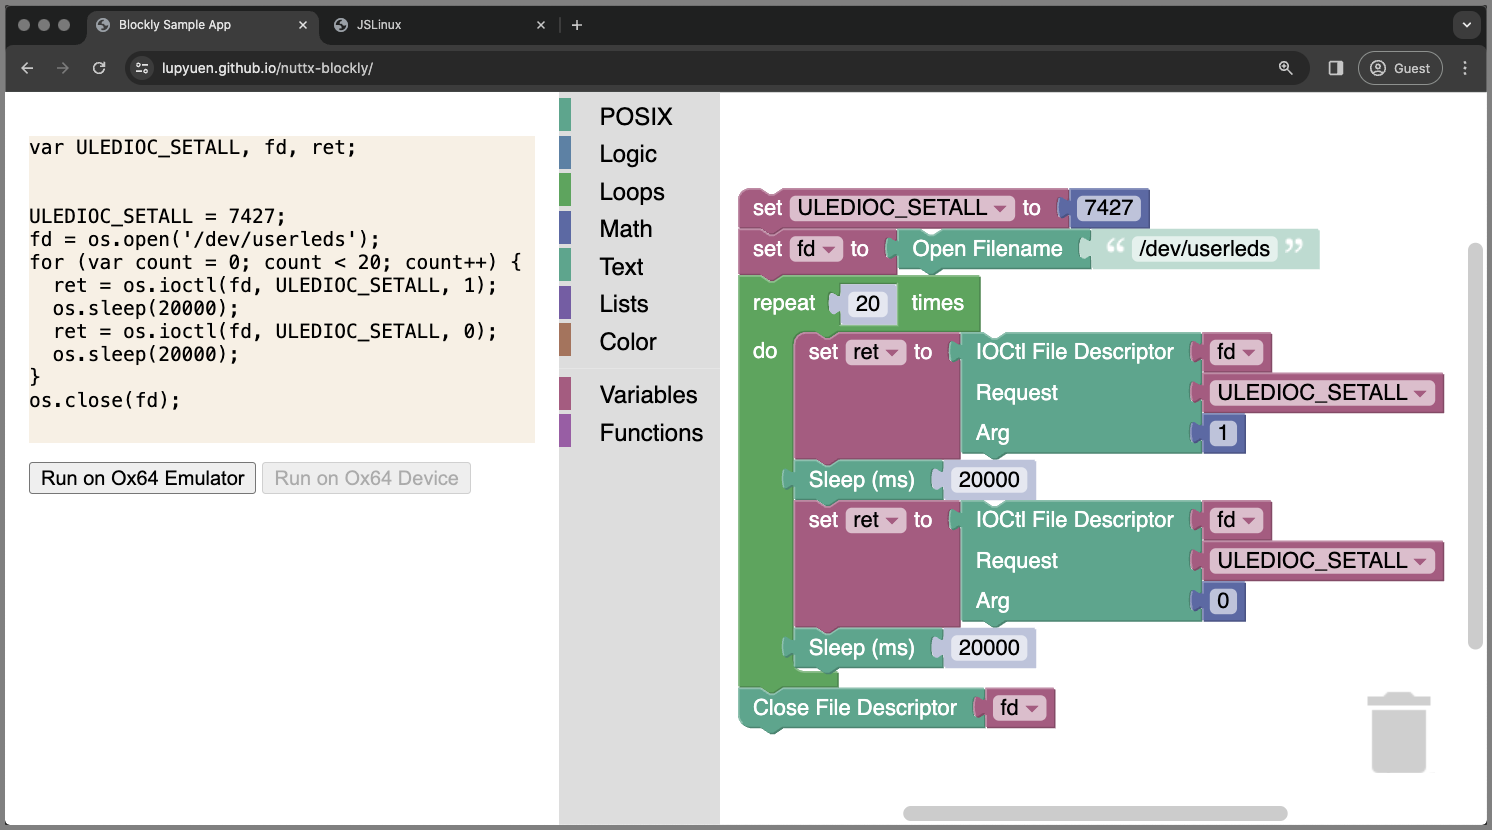This screenshot has width=1492, height=830.
Task: Edit the repeat count value 20
Action: pyautogui.click(x=867, y=304)
